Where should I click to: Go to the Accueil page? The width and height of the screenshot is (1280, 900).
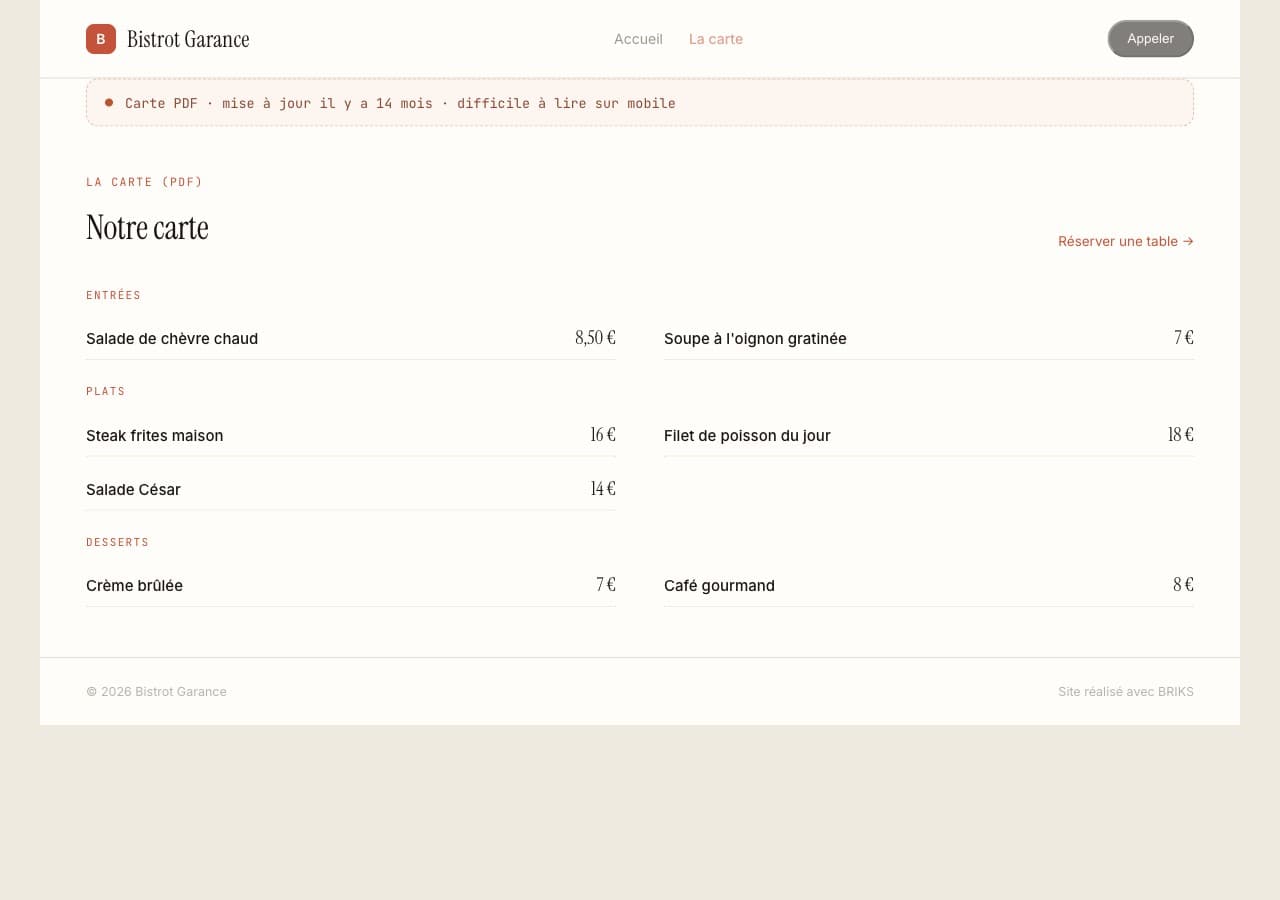[638, 39]
